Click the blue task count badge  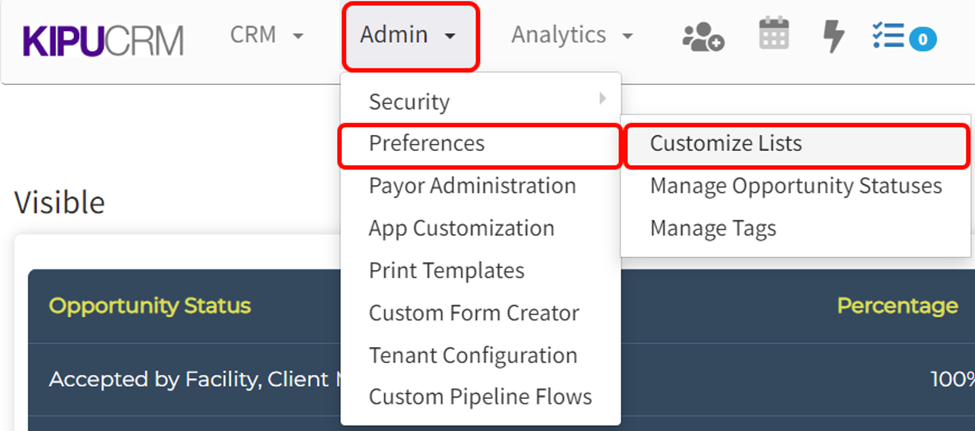922,40
